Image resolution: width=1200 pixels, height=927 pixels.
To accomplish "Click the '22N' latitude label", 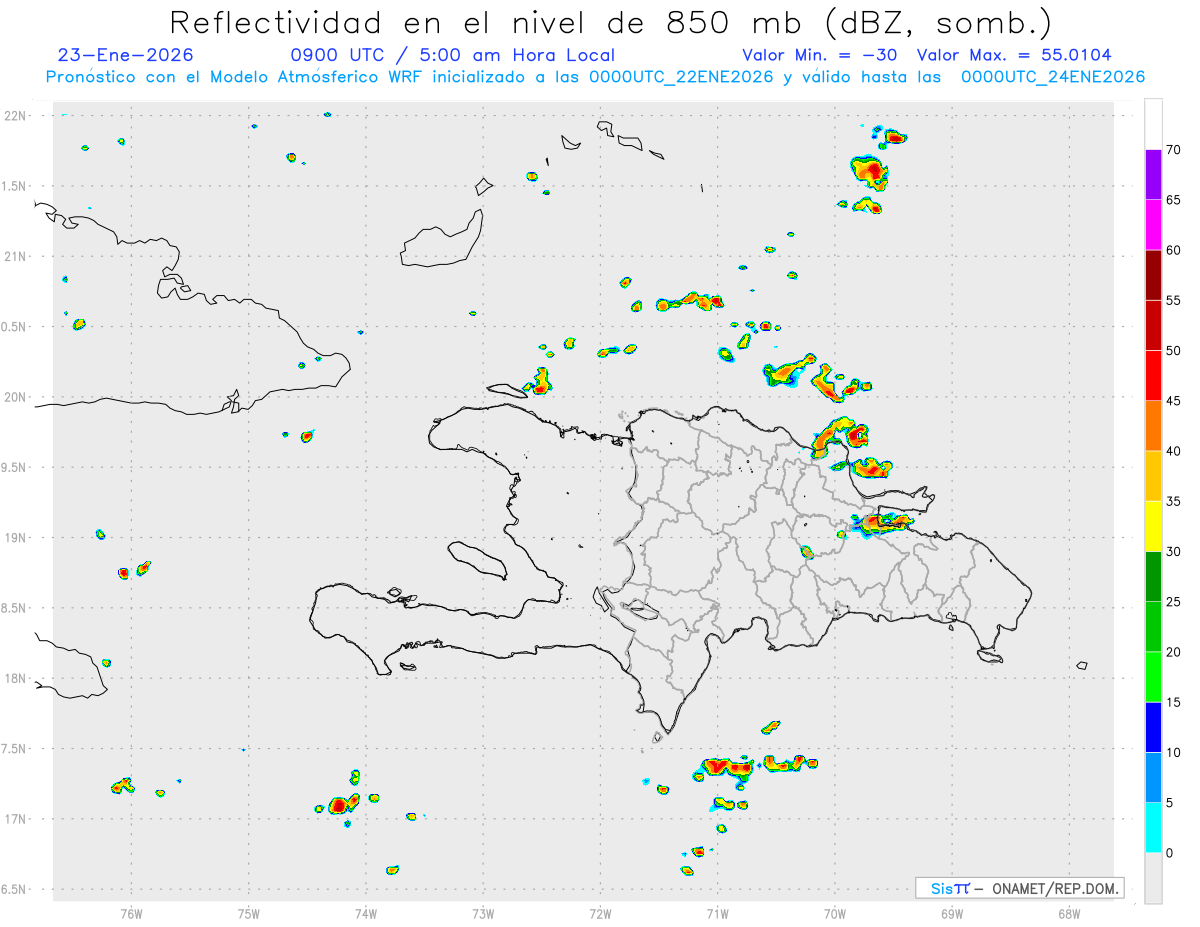I will tap(17, 116).
